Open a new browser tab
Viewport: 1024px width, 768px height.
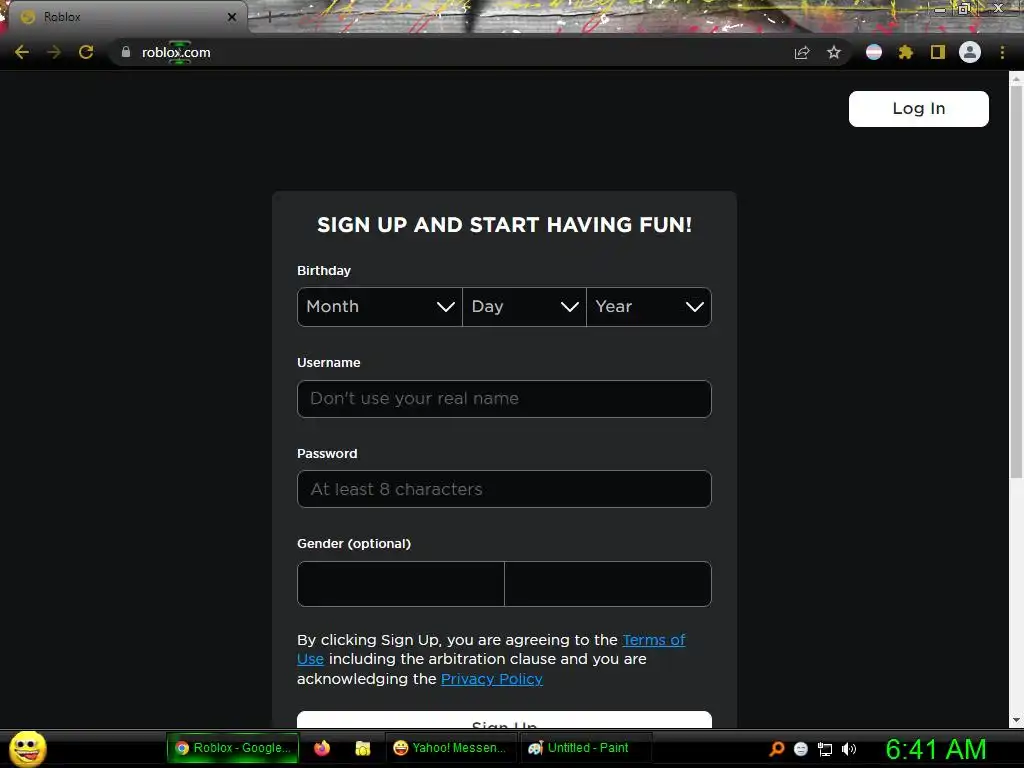click(269, 17)
